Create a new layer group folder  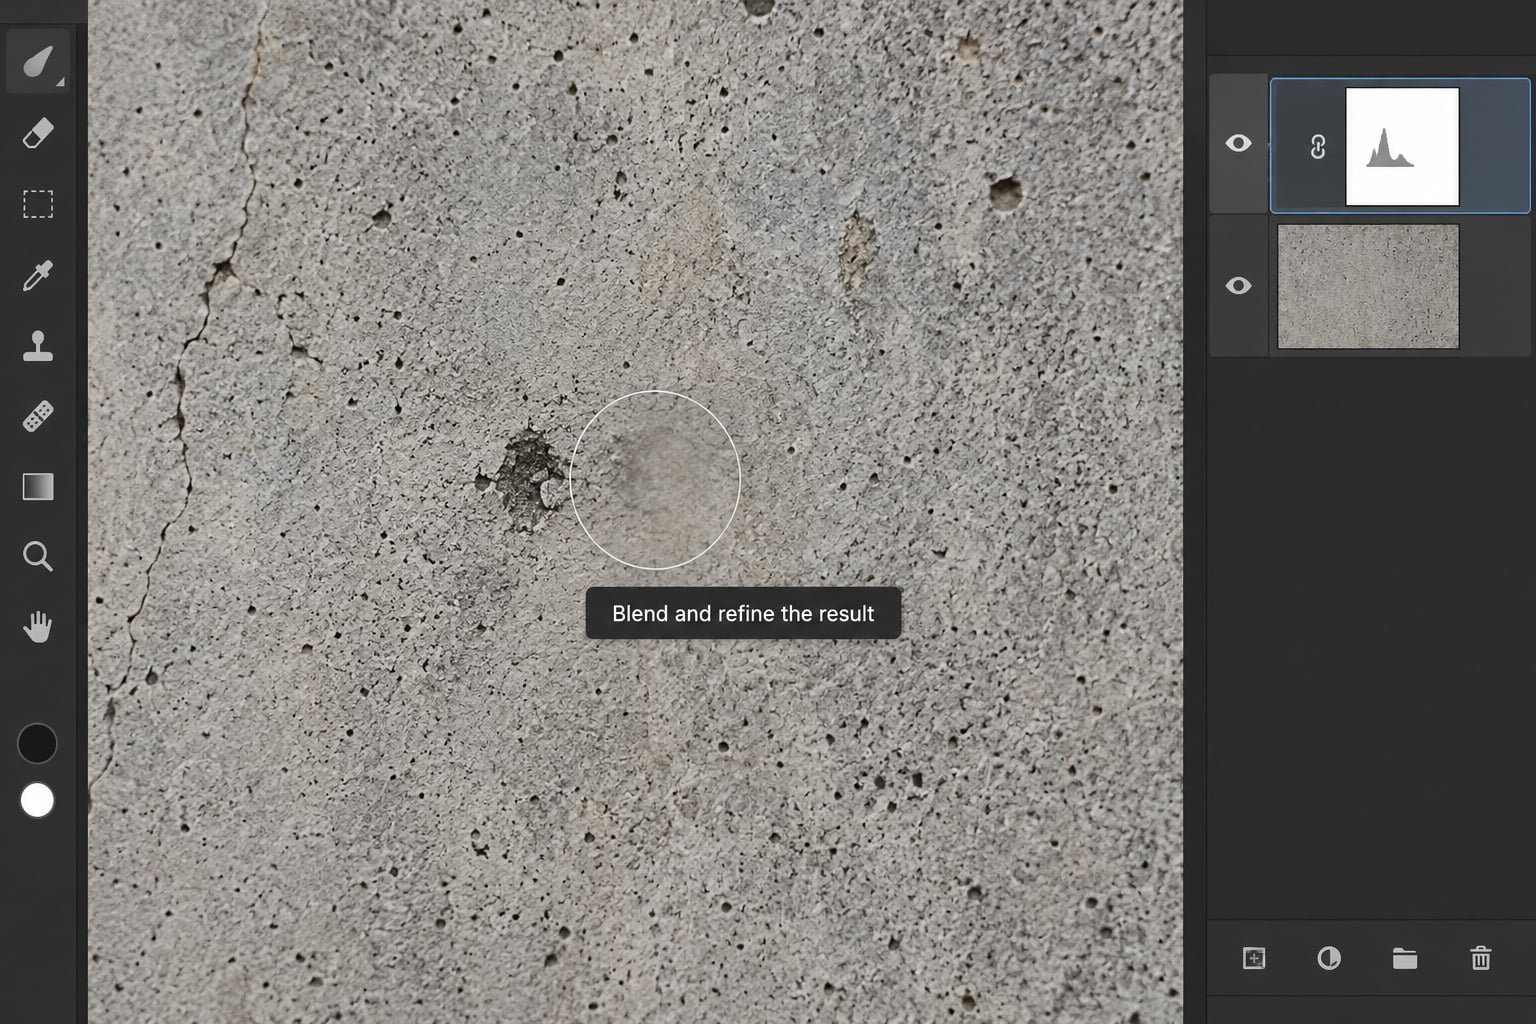(x=1405, y=958)
